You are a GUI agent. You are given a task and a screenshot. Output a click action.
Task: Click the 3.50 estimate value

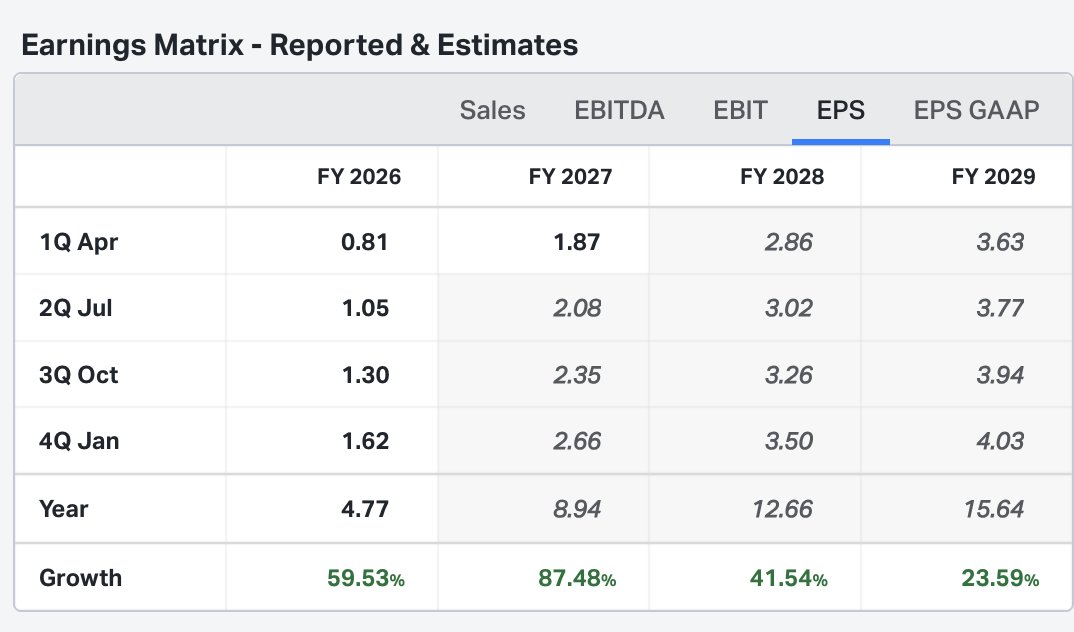(x=788, y=441)
